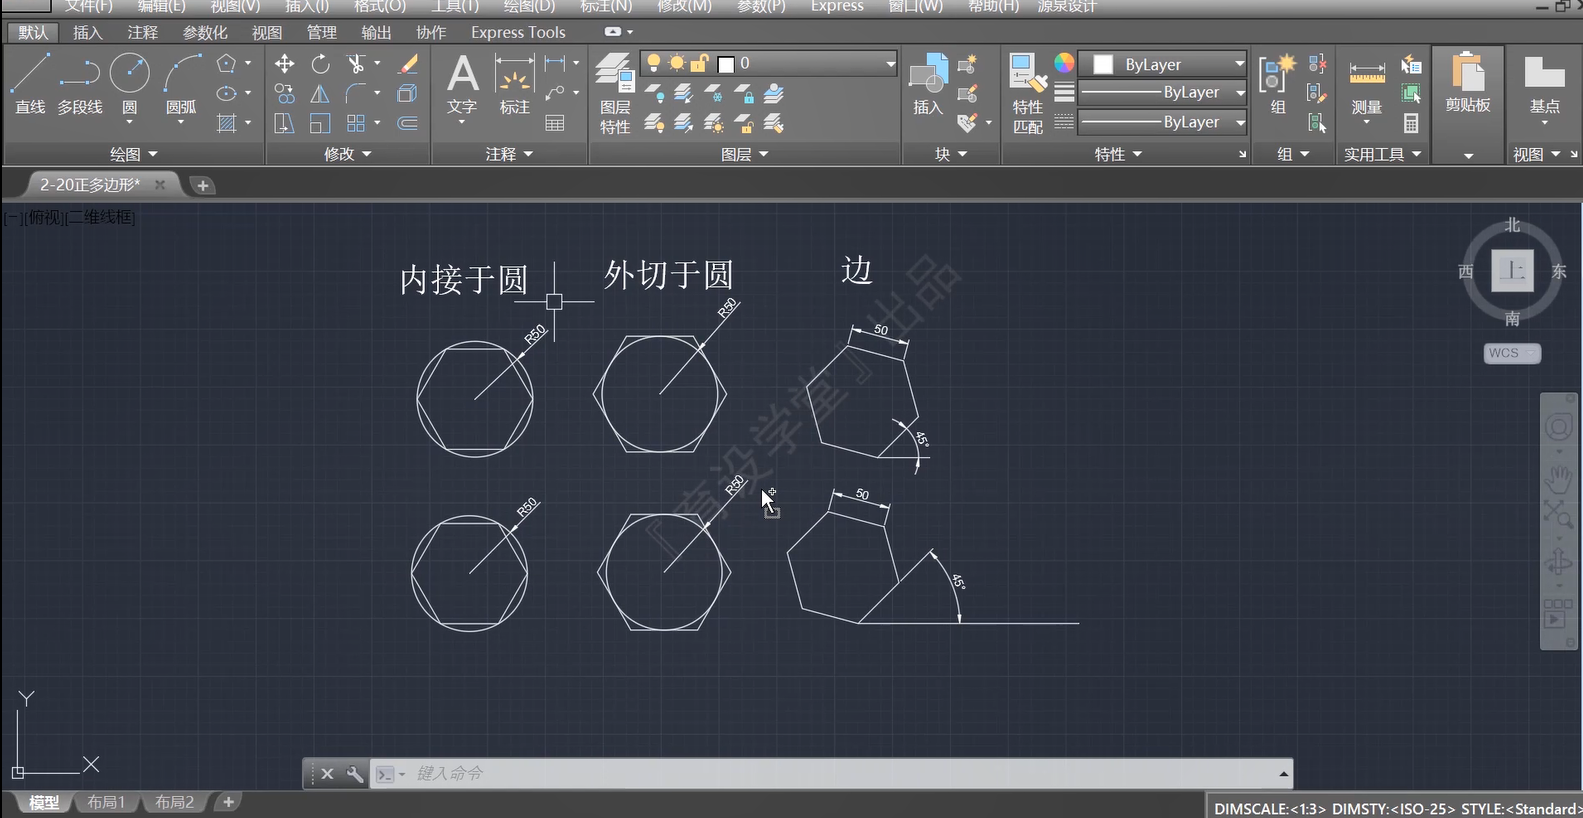Choose the Polygon draw tool icon
The image size is (1583, 818).
click(227, 64)
